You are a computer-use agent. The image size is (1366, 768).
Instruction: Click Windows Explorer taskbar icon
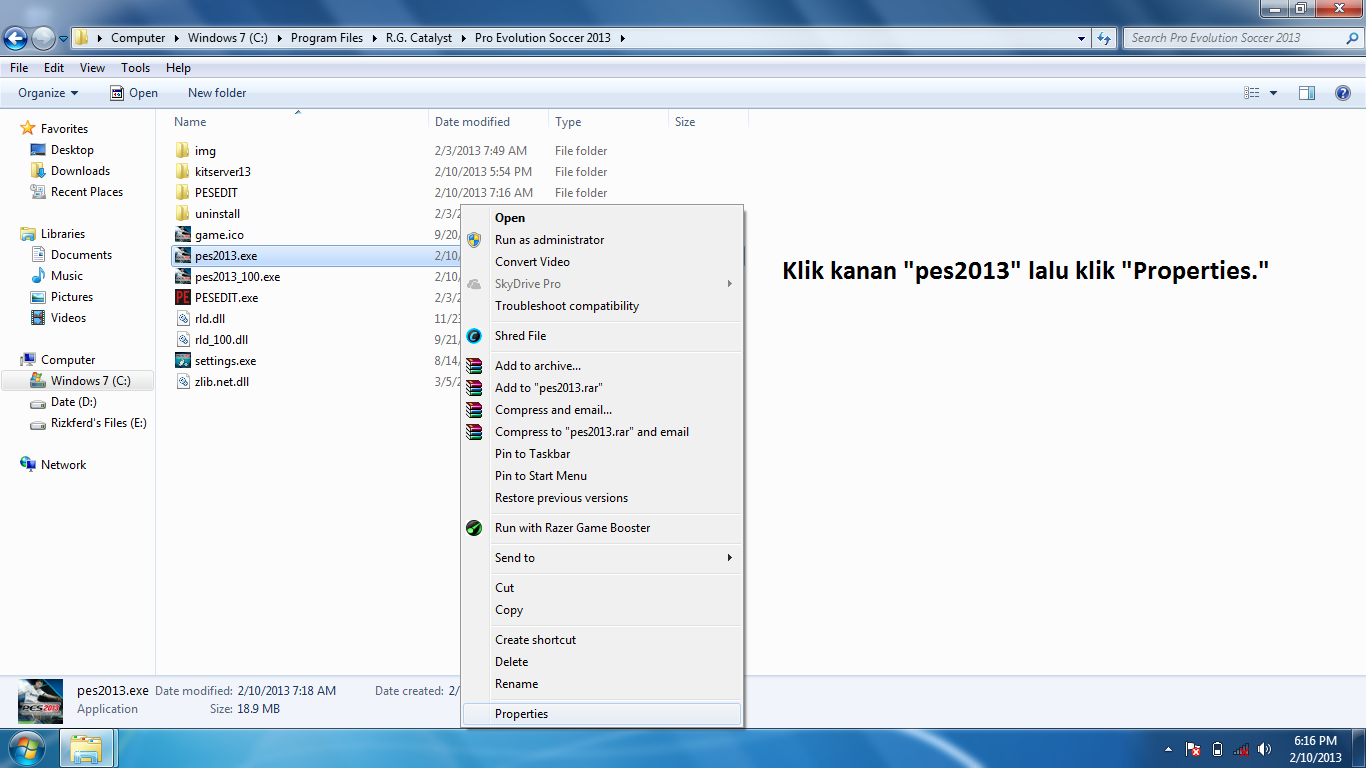click(x=88, y=748)
